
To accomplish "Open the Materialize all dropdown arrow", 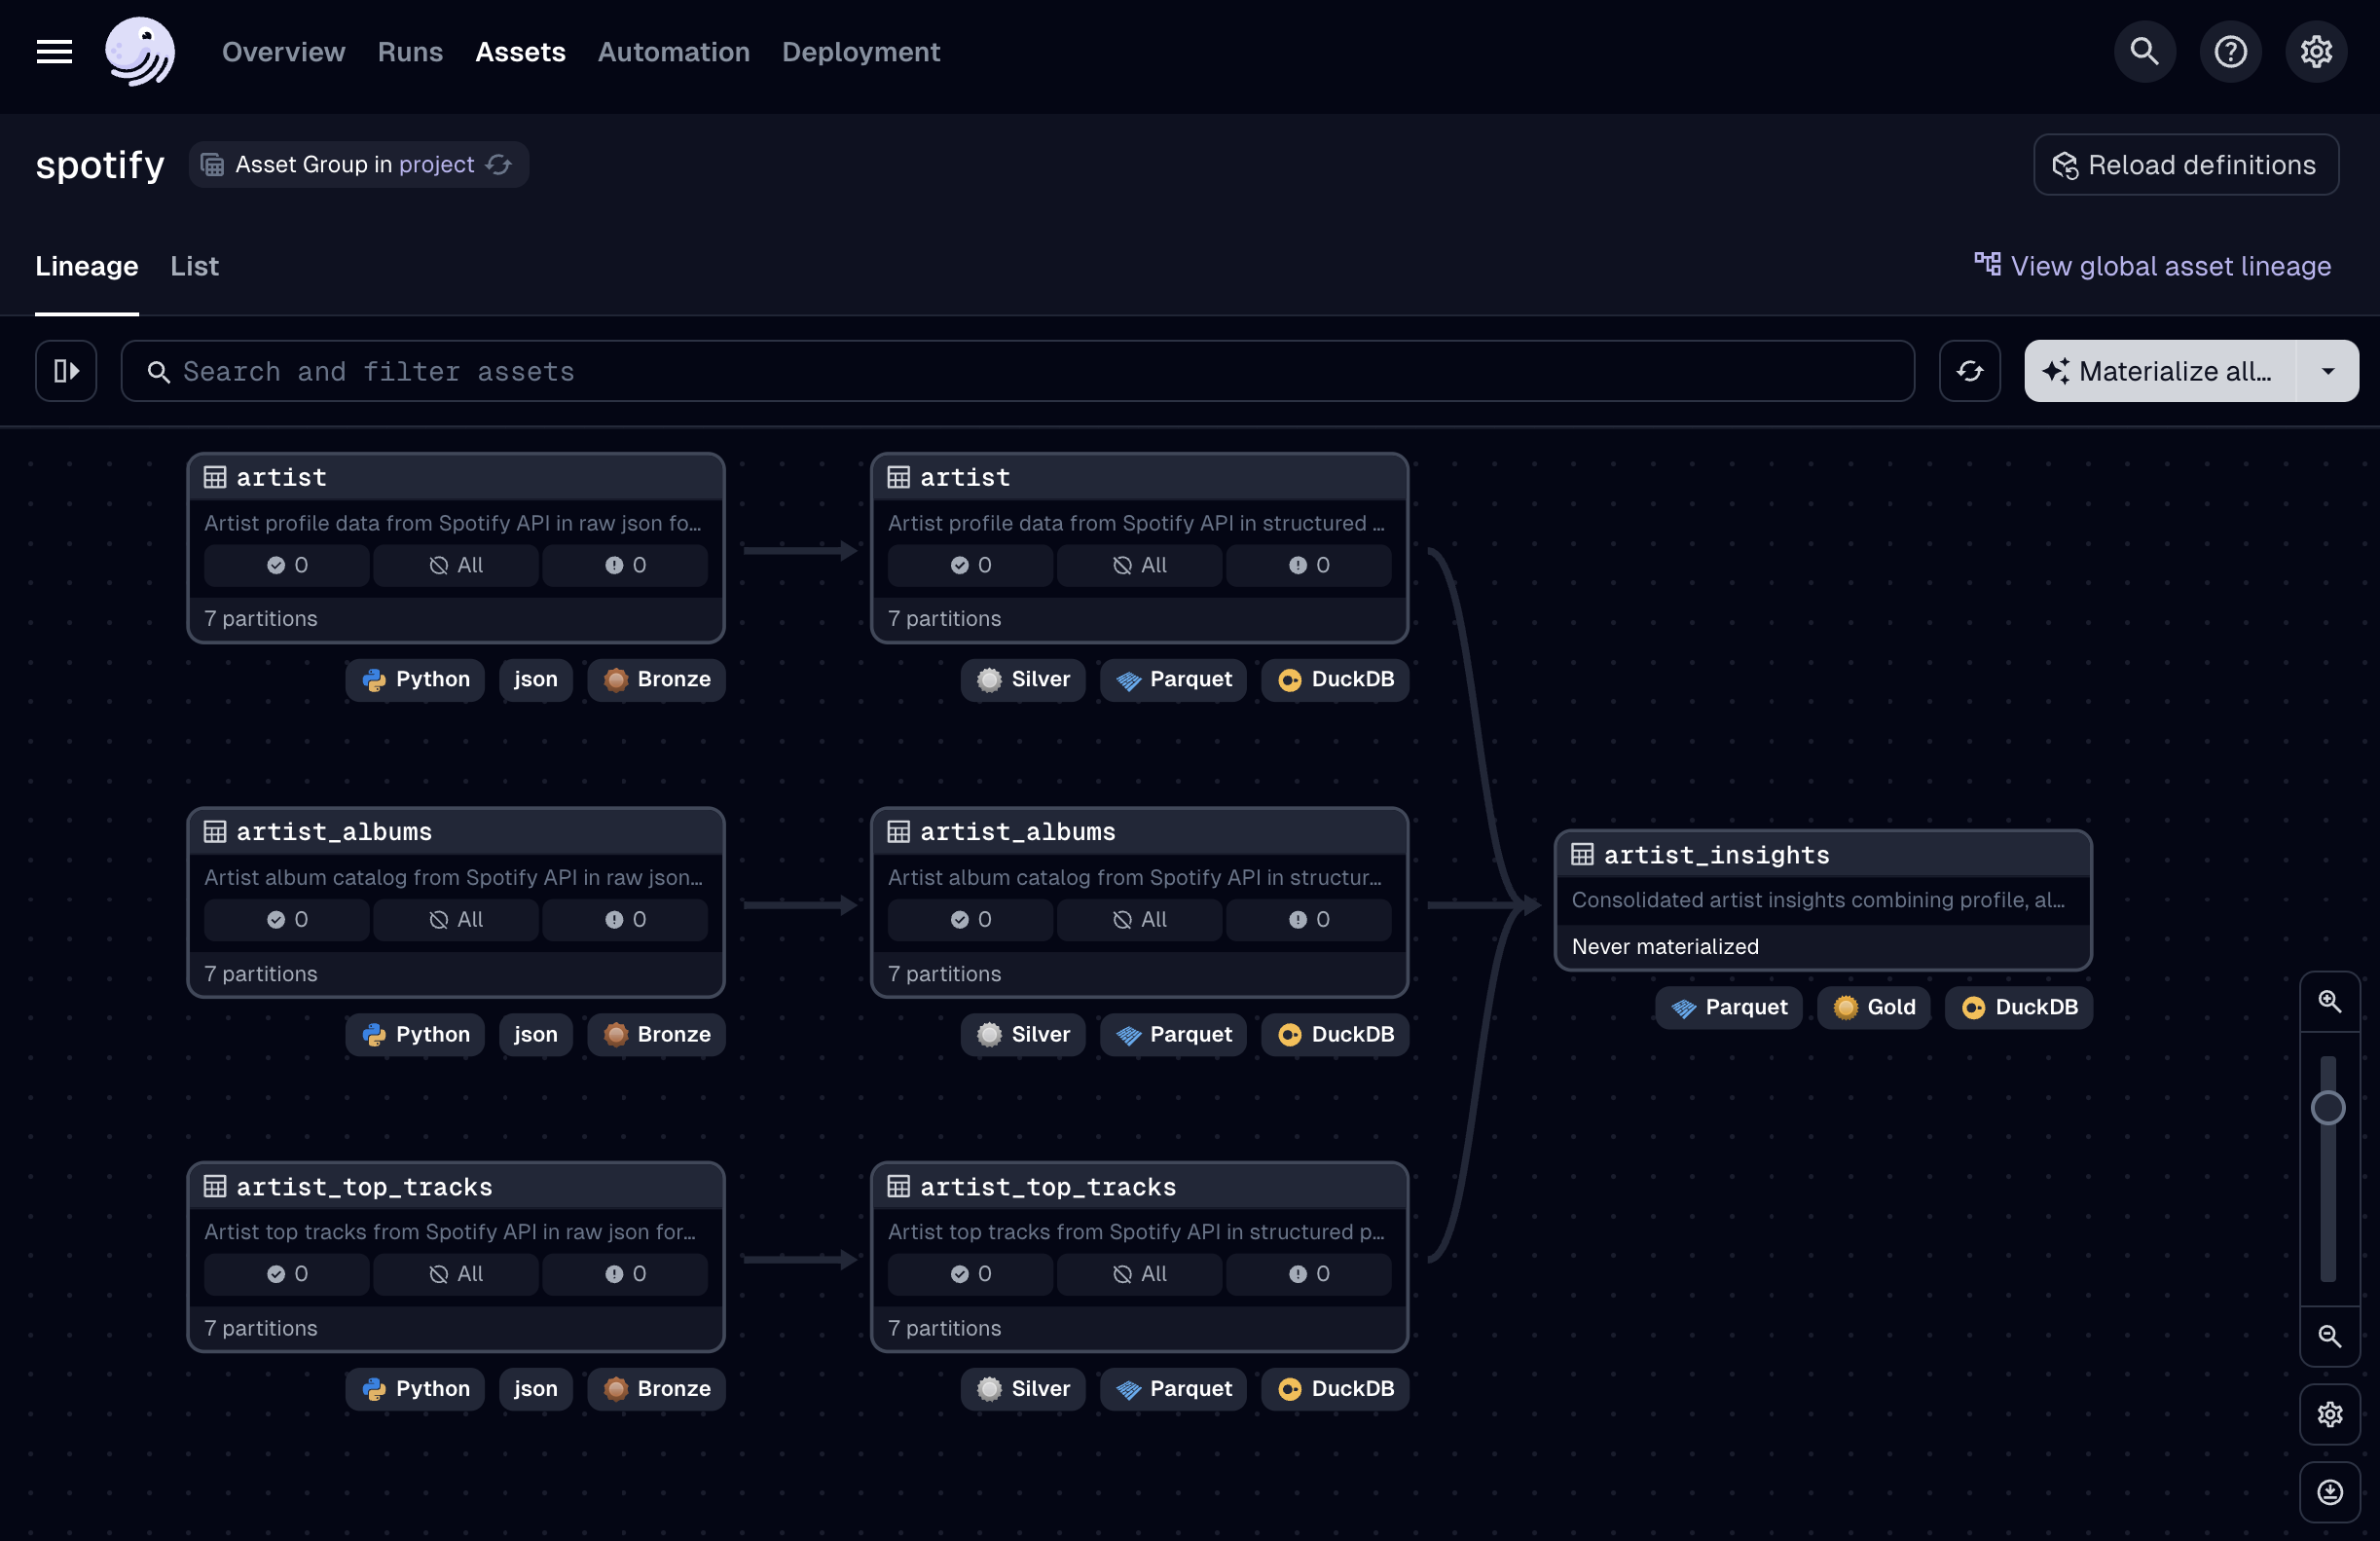I will pos(2328,371).
